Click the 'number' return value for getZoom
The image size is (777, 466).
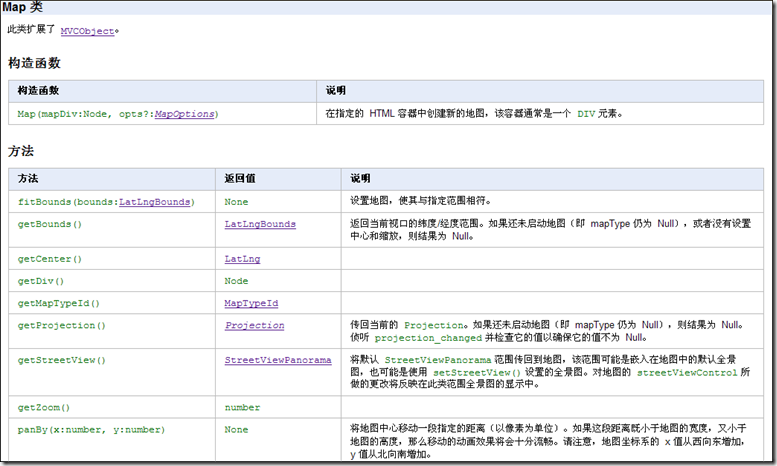coord(242,407)
